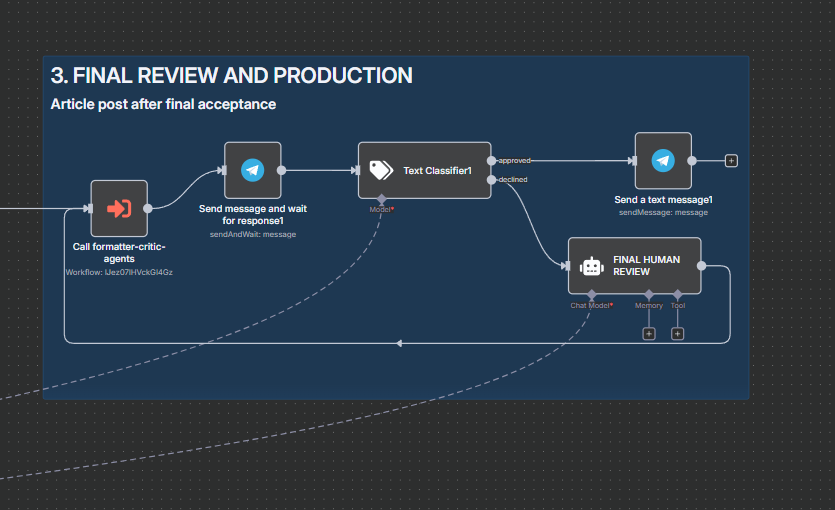The height and width of the screenshot is (510, 835).
Task: Click the Memory diamond connector on agent
Action: [649, 295]
